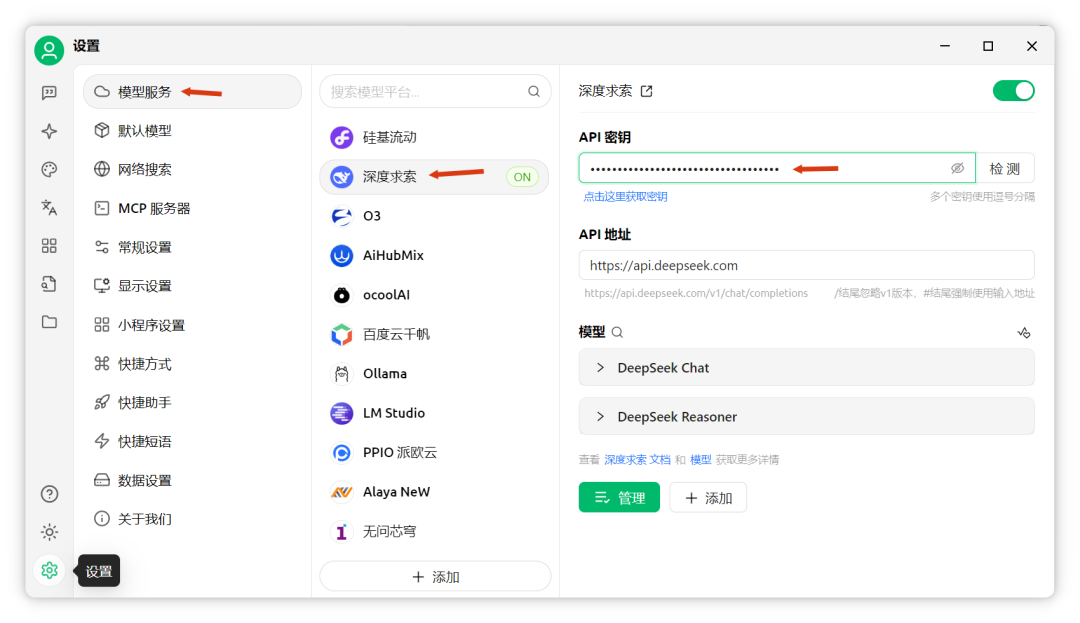1080x623 pixels.
Task: Open the 显示设置 section
Action: tap(192, 286)
